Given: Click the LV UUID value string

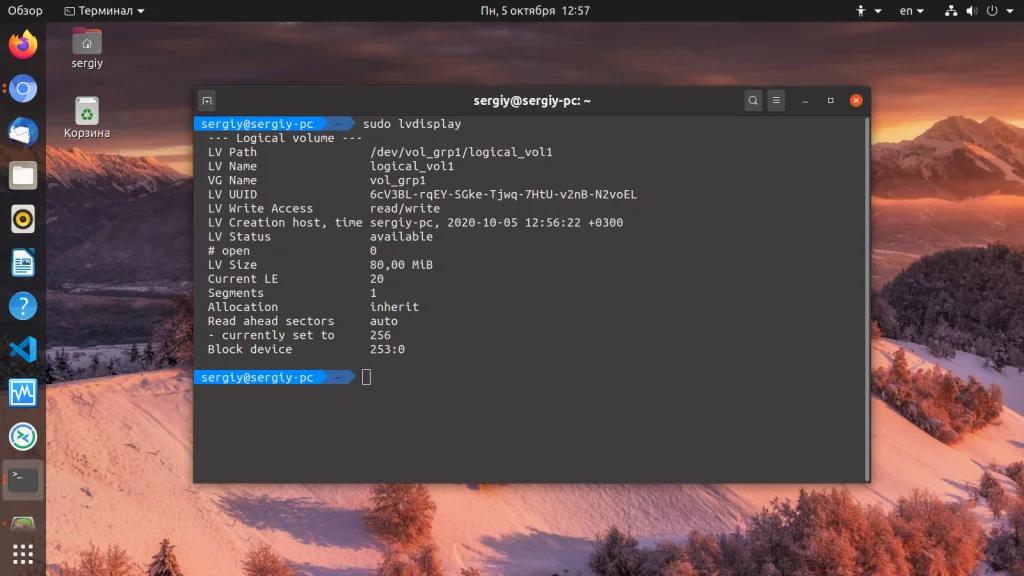Looking at the screenshot, I should (504, 195).
